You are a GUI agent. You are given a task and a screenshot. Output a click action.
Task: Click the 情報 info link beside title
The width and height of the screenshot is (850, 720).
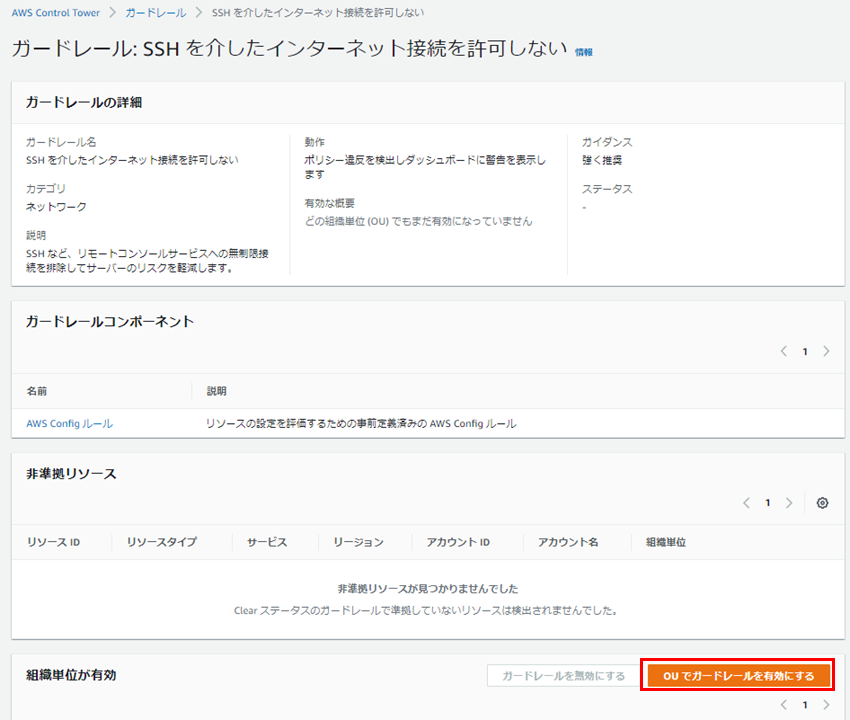(x=584, y=52)
